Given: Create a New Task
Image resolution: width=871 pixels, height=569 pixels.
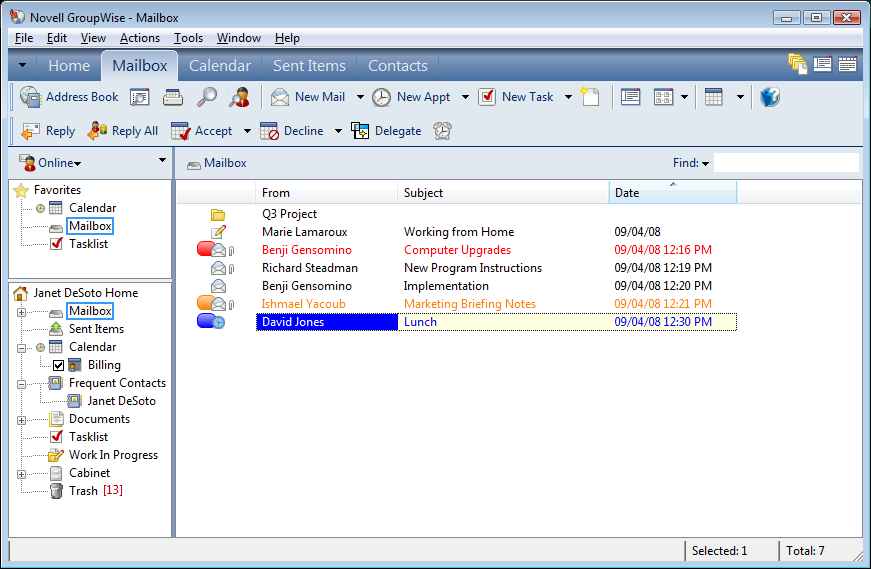Looking at the screenshot, I should pos(516,97).
